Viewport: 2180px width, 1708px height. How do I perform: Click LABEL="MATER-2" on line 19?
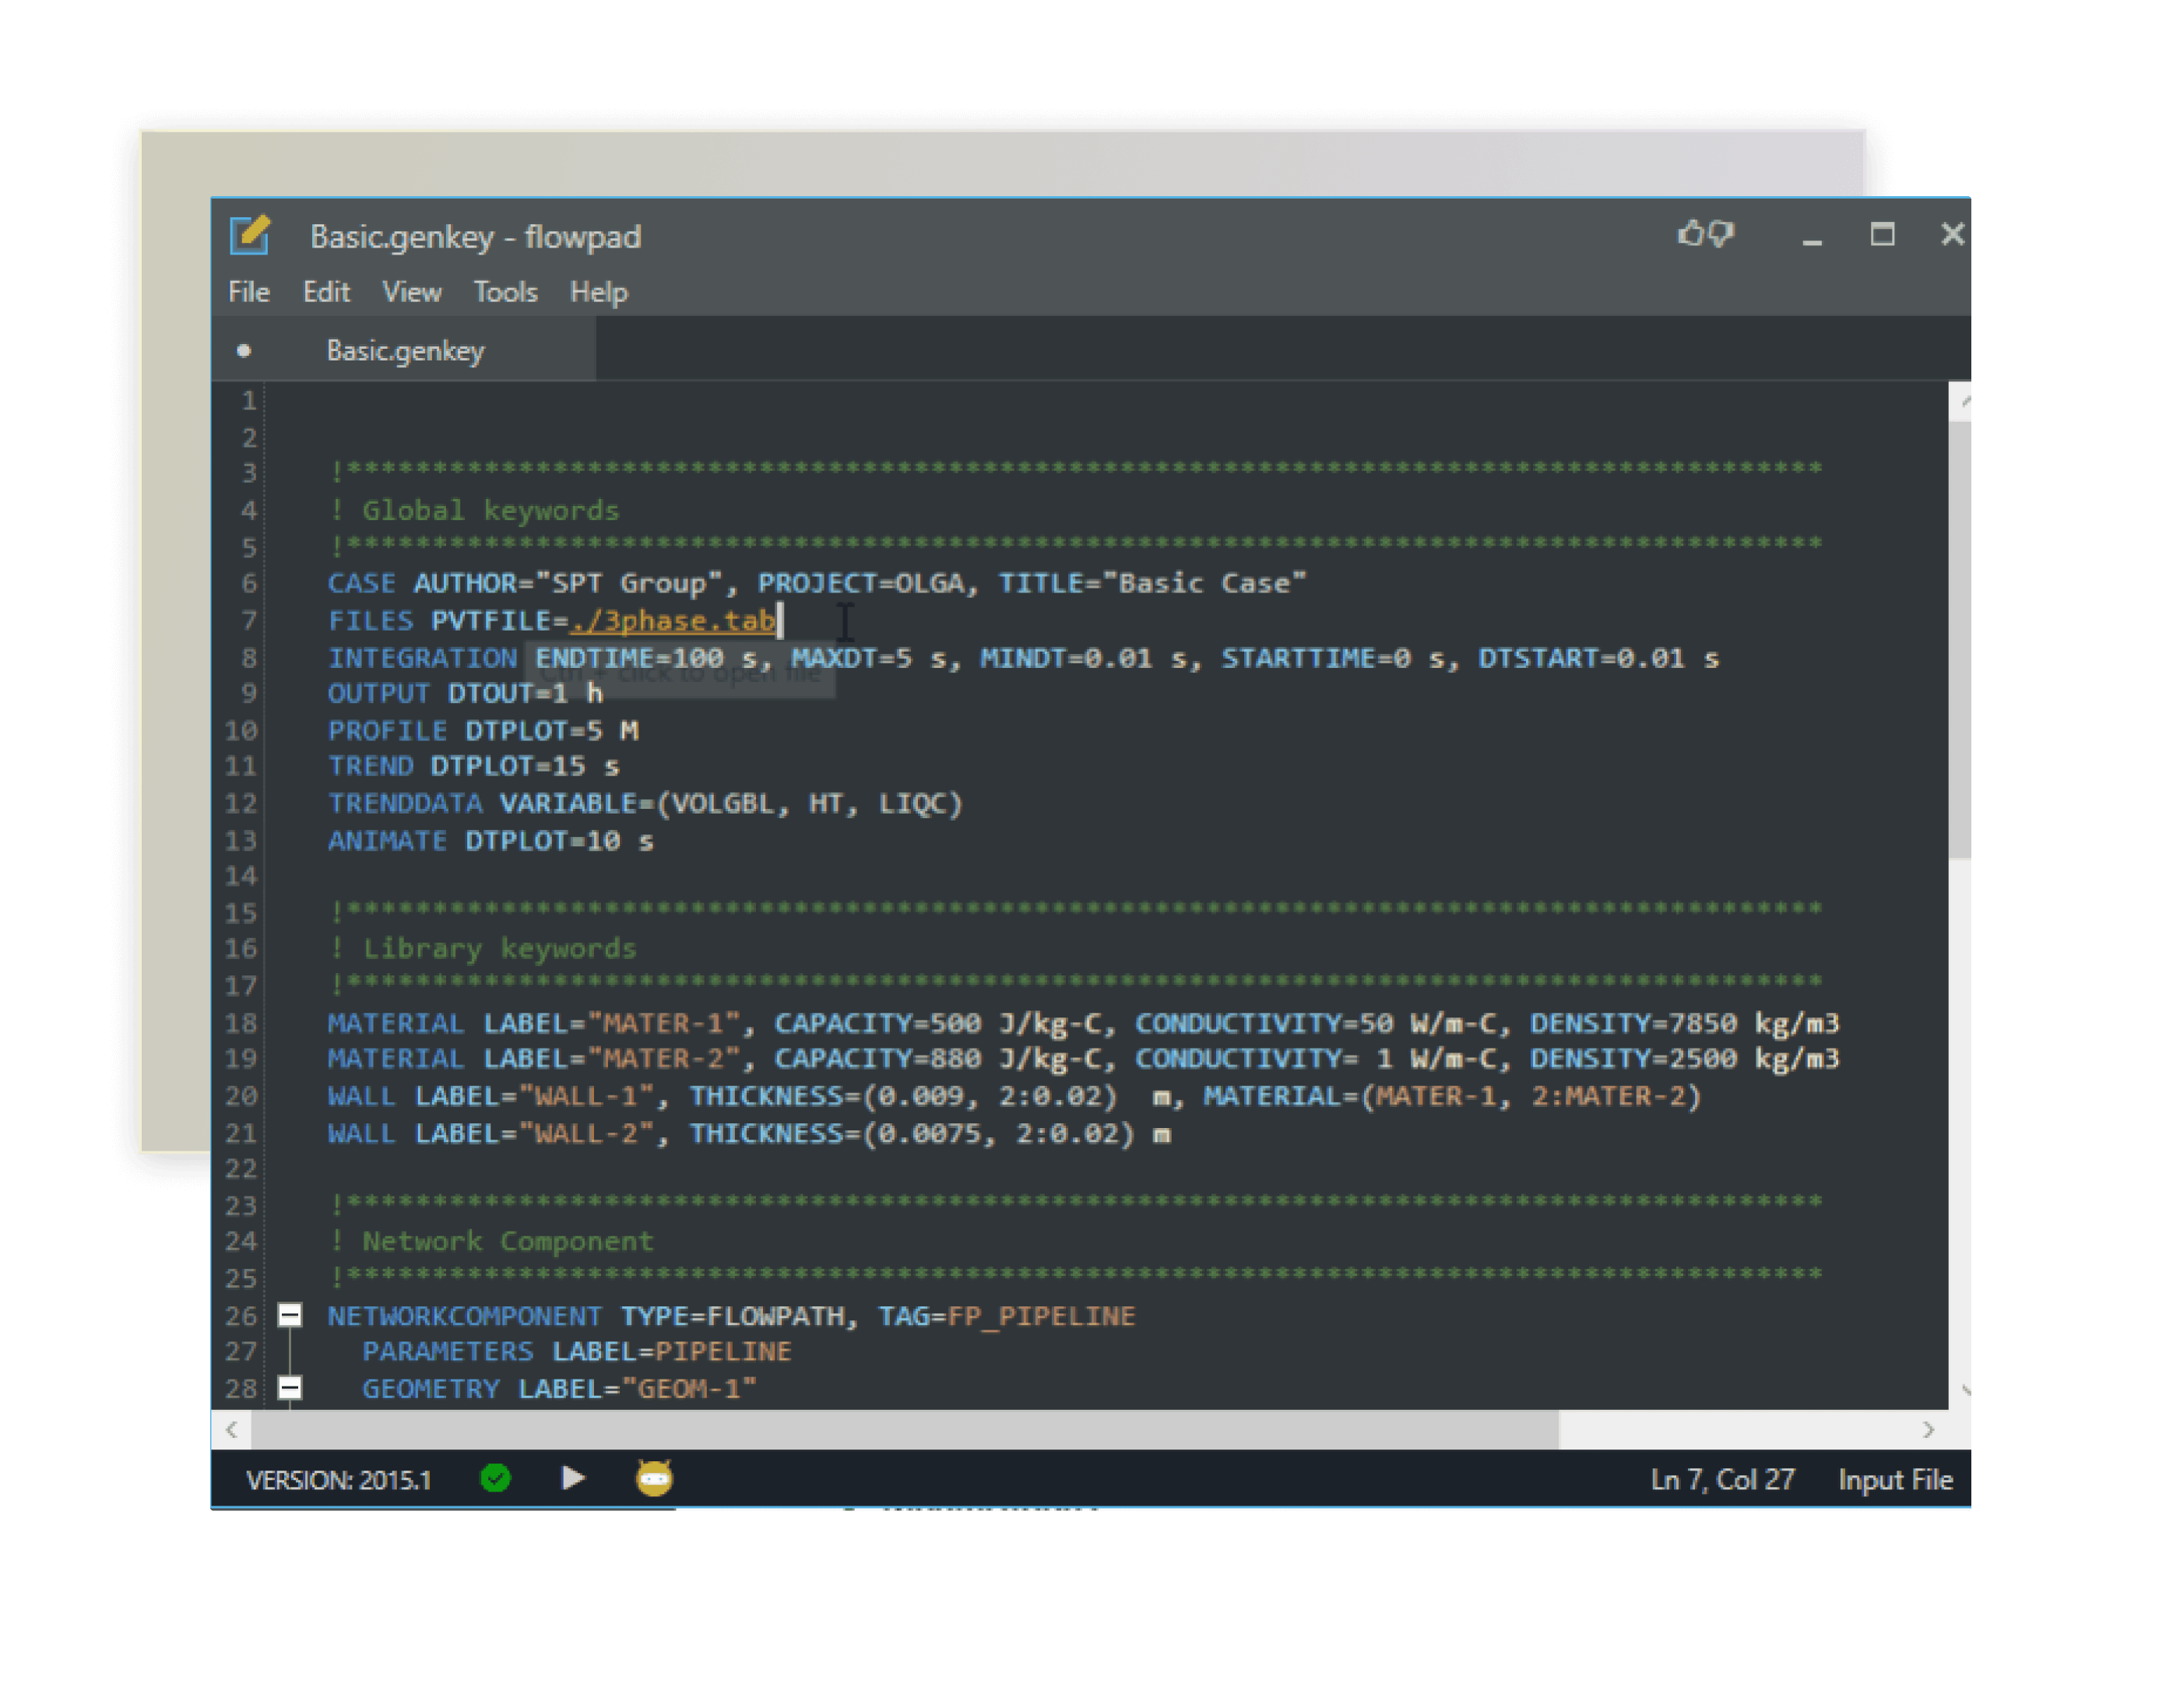click(612, 1059)
